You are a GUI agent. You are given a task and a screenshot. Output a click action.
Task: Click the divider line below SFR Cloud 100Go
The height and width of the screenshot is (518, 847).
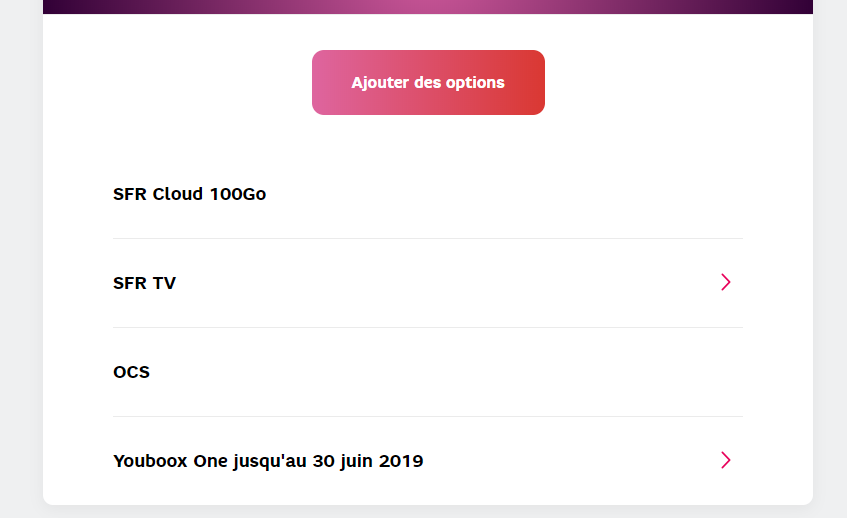428,238
